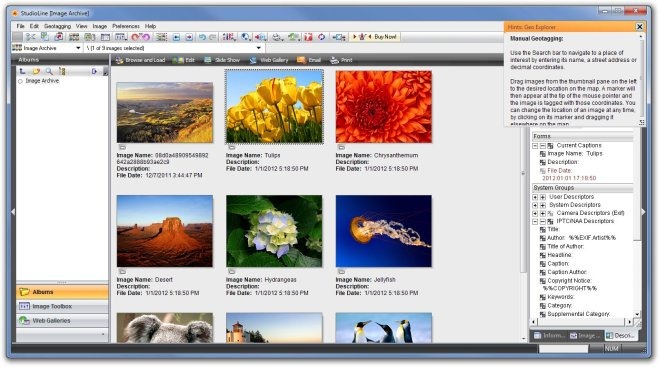Click the printer icon in the main toolbar
660x367 pixels.
[277, 37]
